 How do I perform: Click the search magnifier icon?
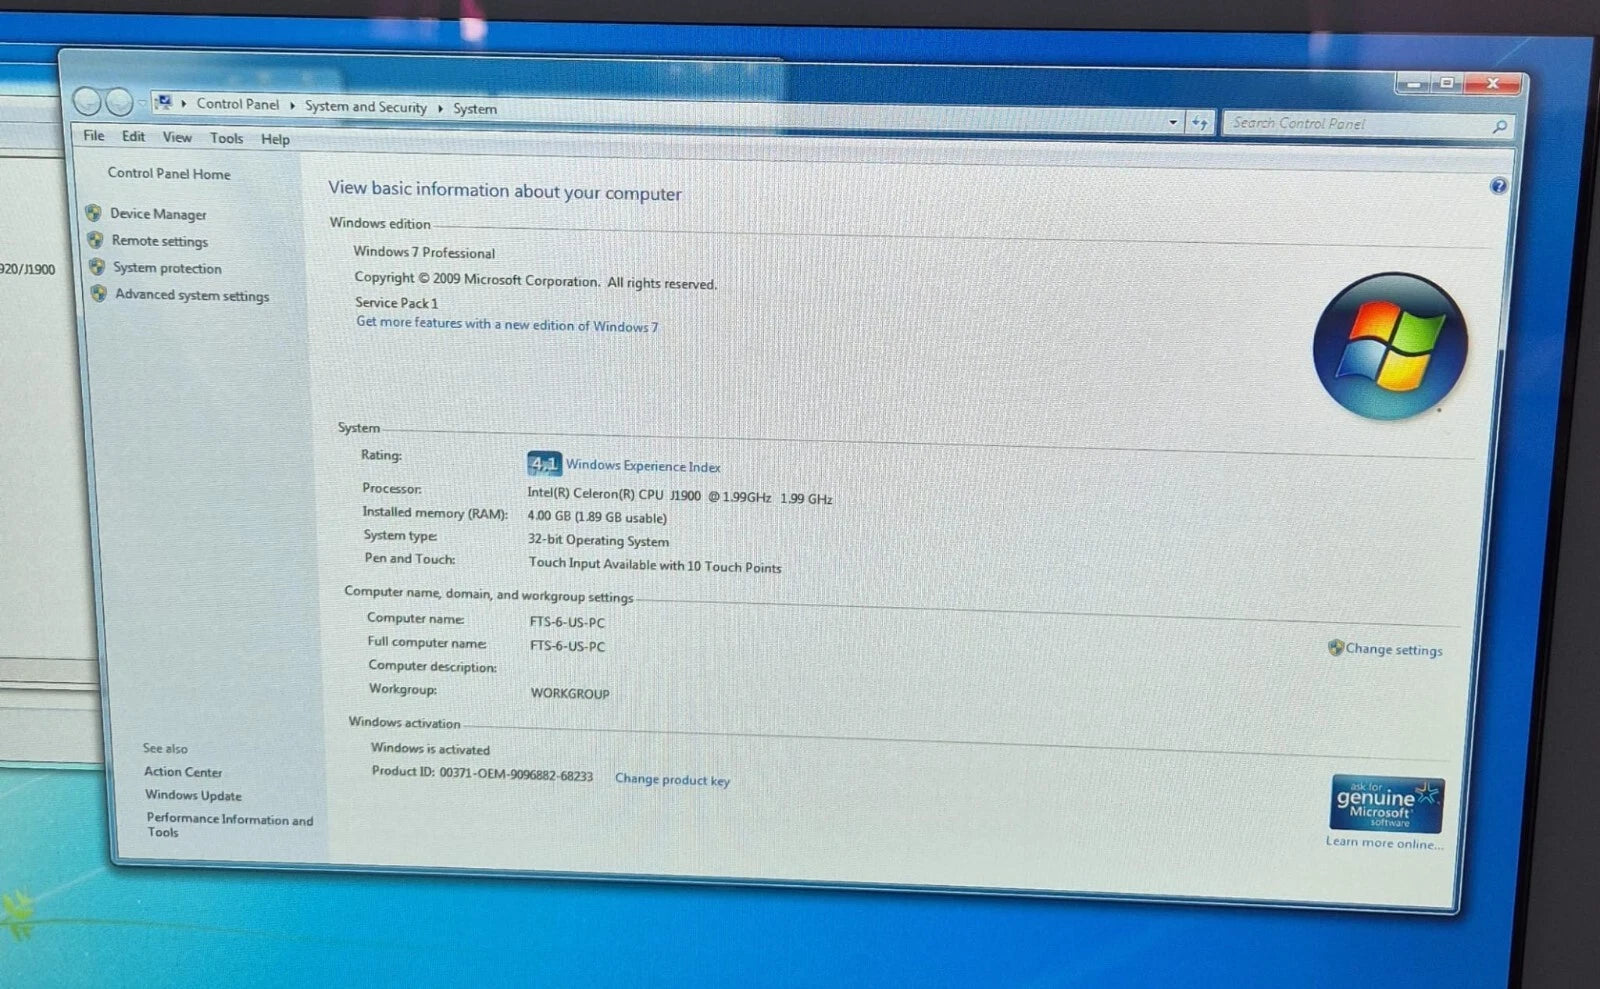(1499, 126)
